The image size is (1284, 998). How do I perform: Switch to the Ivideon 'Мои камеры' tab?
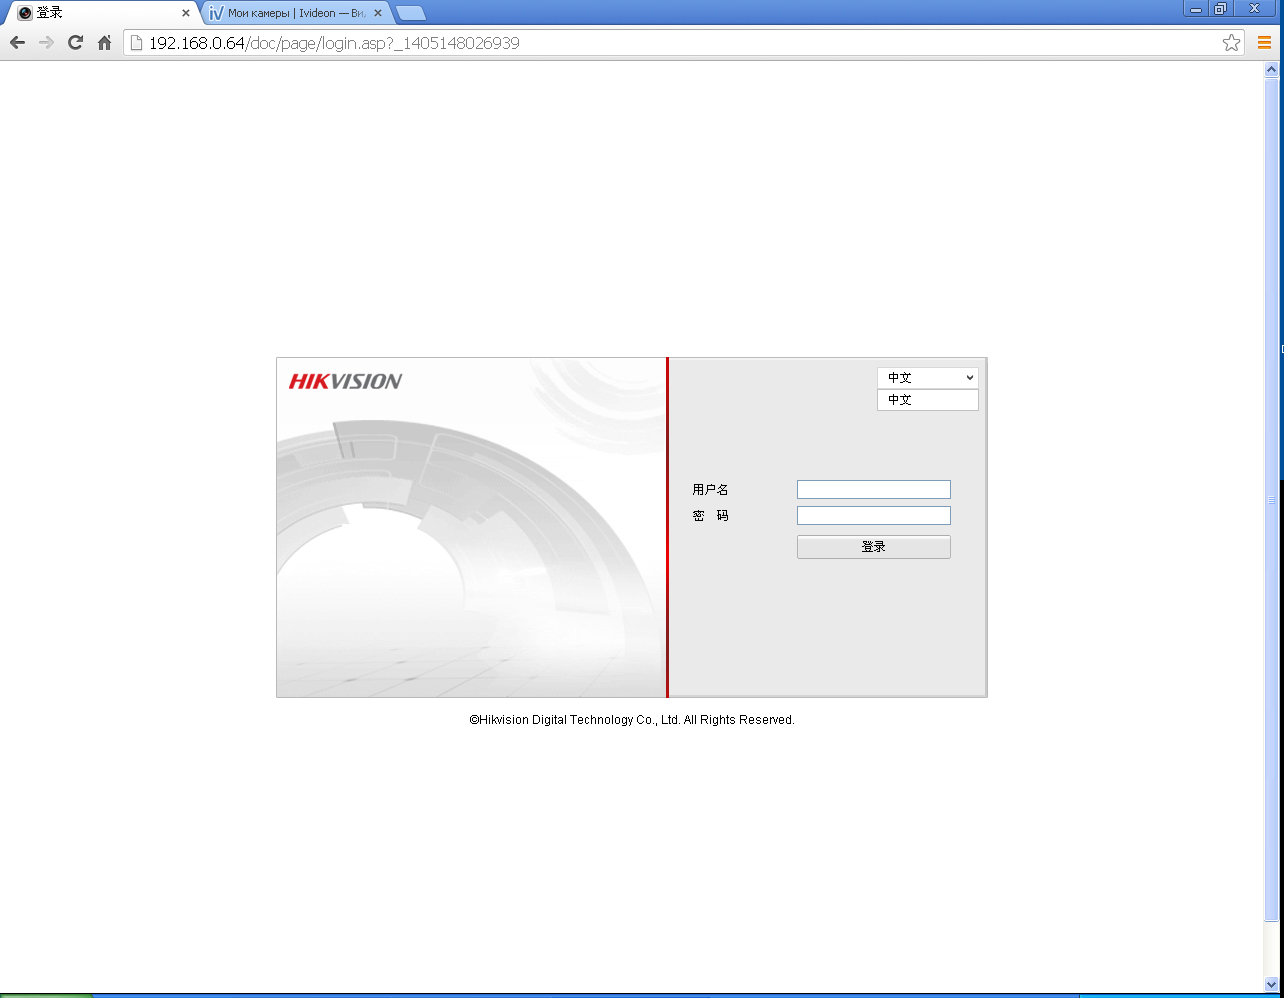click(294, 13)
